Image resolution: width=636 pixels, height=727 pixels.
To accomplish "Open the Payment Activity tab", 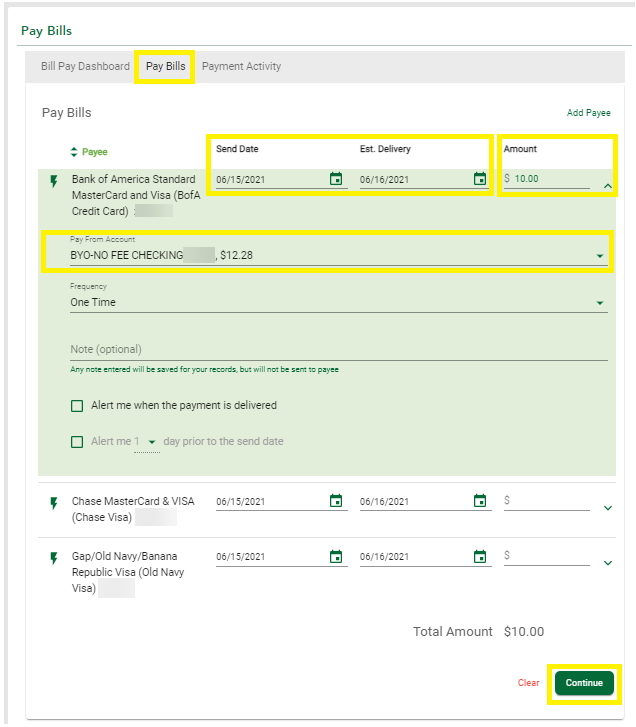I will click(x=242, y=66).
